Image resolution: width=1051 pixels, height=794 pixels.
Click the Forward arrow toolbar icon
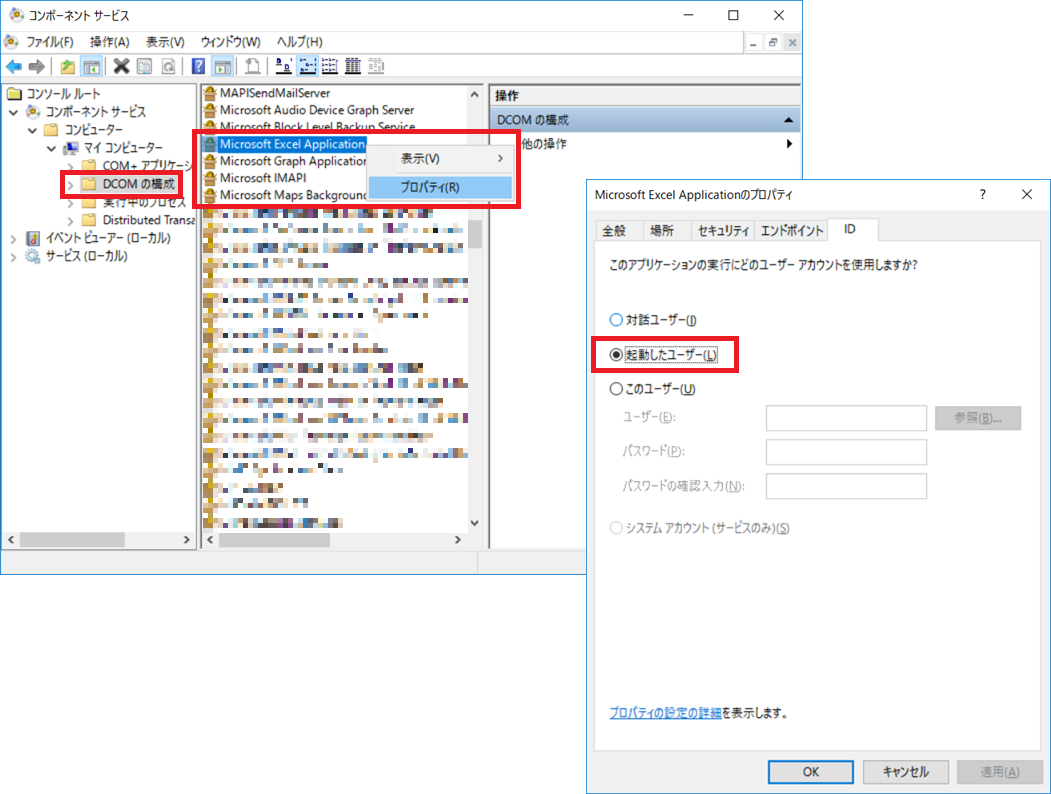(37, 66)
